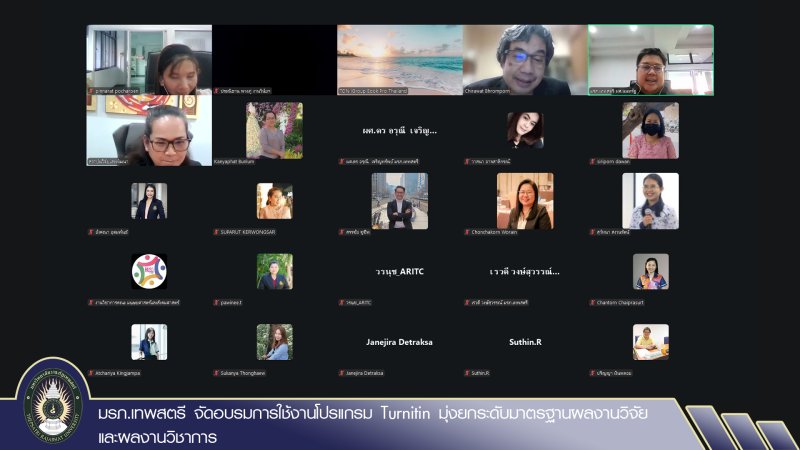Click muted mic icon beside small วรนุช_ARITC label
This screenshot has width=800, height=450.
[342, 302]
